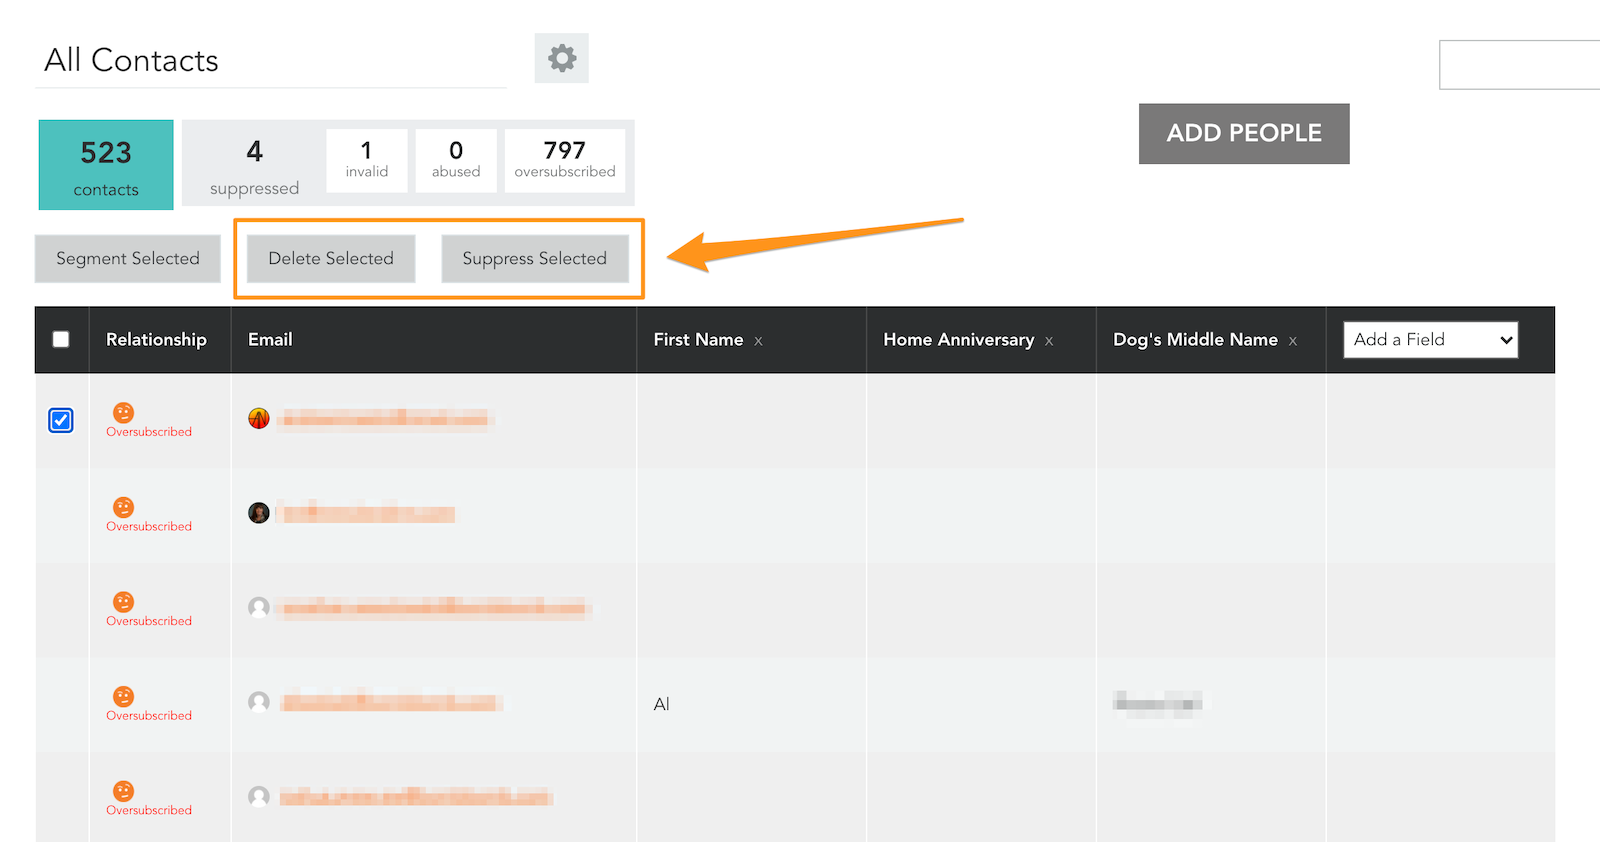Click the Oversubscribed face icon in the first row
This screenshot has height=842, width=1600.
(123, 413)
